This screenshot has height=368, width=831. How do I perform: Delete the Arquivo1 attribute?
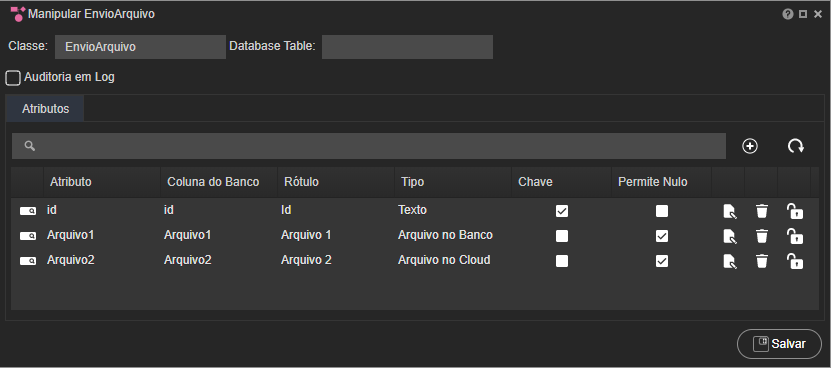coord(762,236)
